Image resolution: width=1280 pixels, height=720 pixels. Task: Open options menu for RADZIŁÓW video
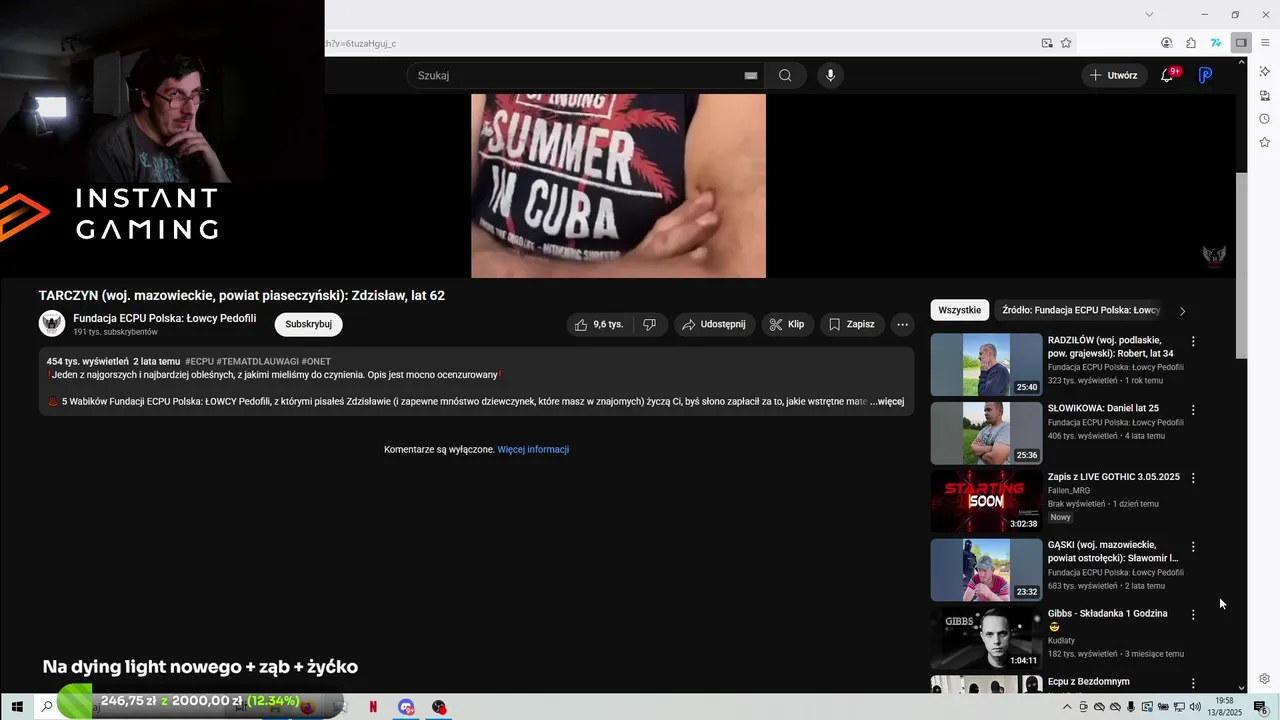(1192, 341)
